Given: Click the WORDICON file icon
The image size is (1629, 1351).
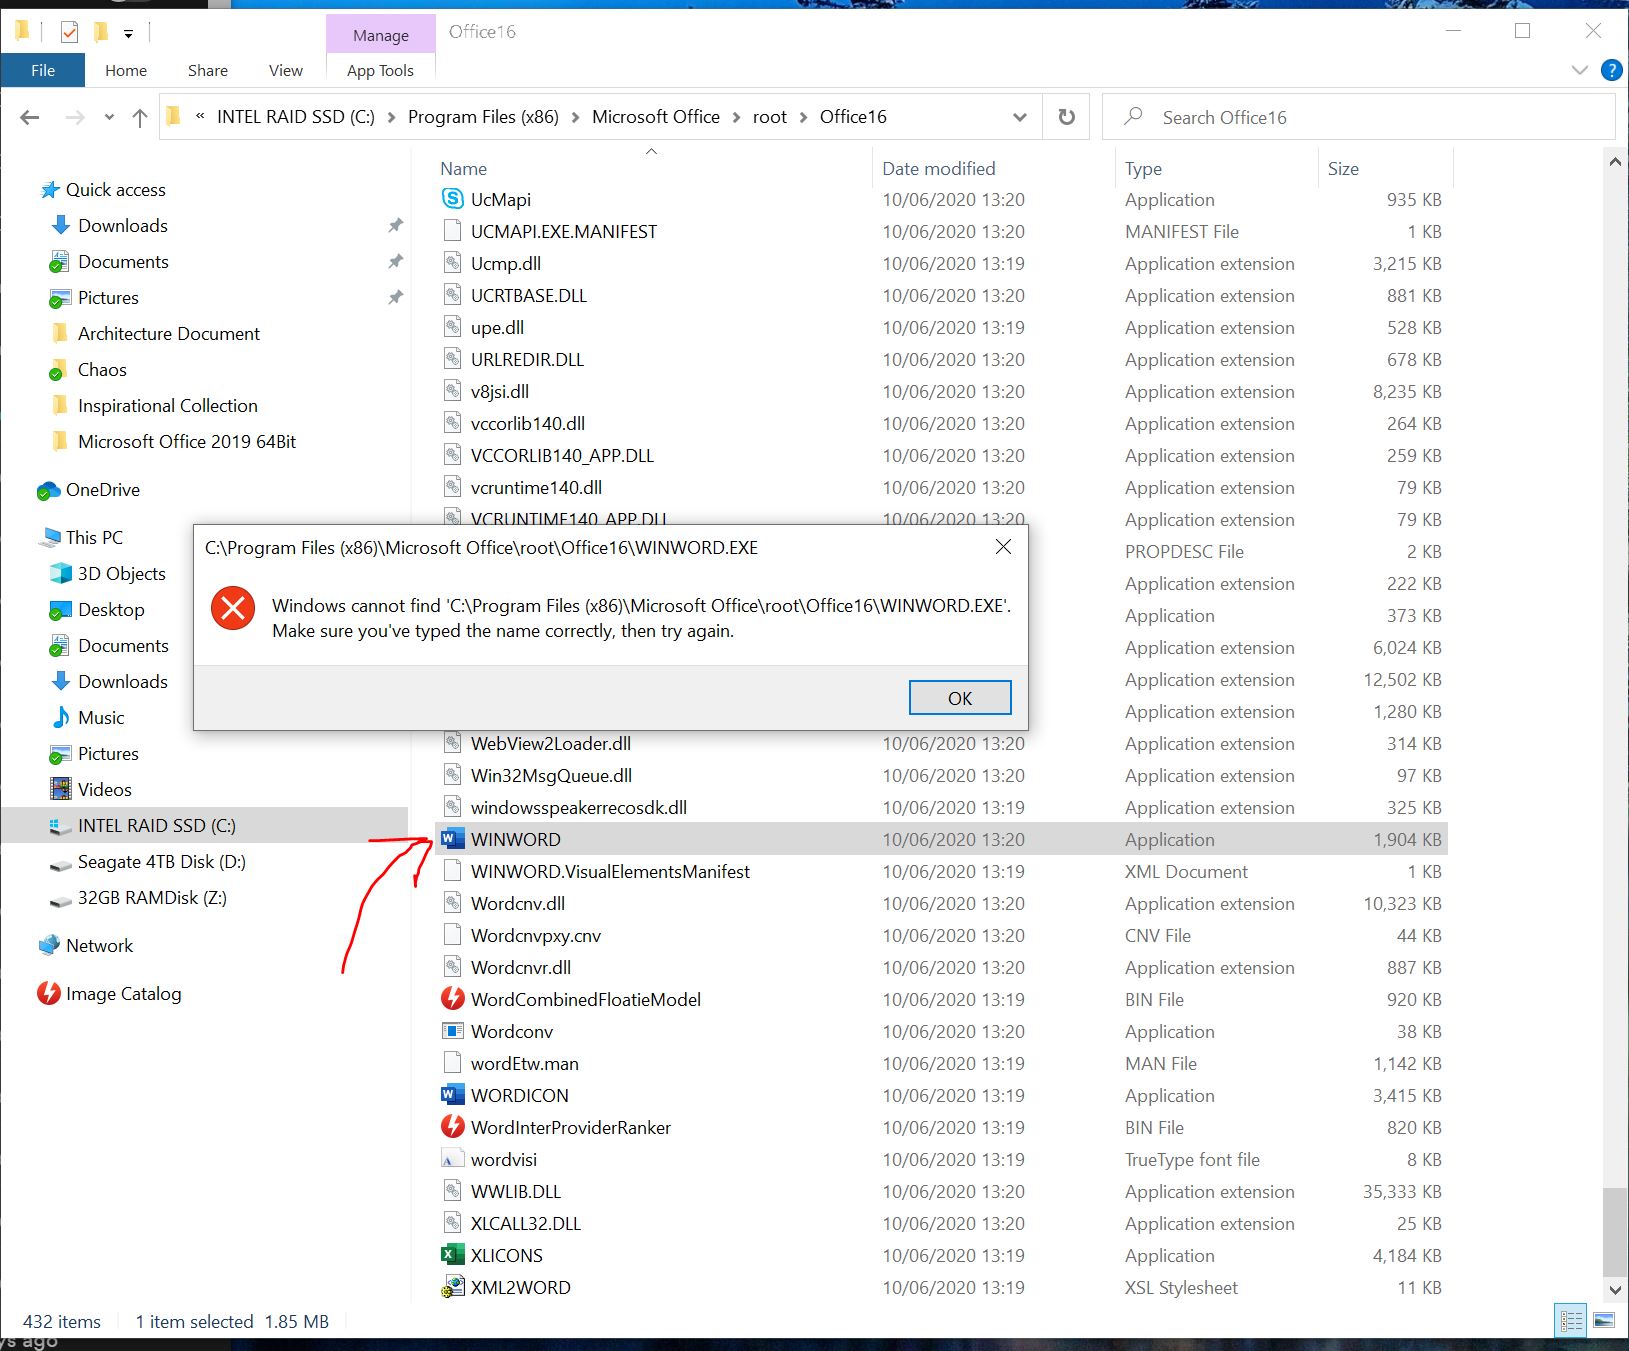Looking at the screenshot, I should click(453, 1095).
